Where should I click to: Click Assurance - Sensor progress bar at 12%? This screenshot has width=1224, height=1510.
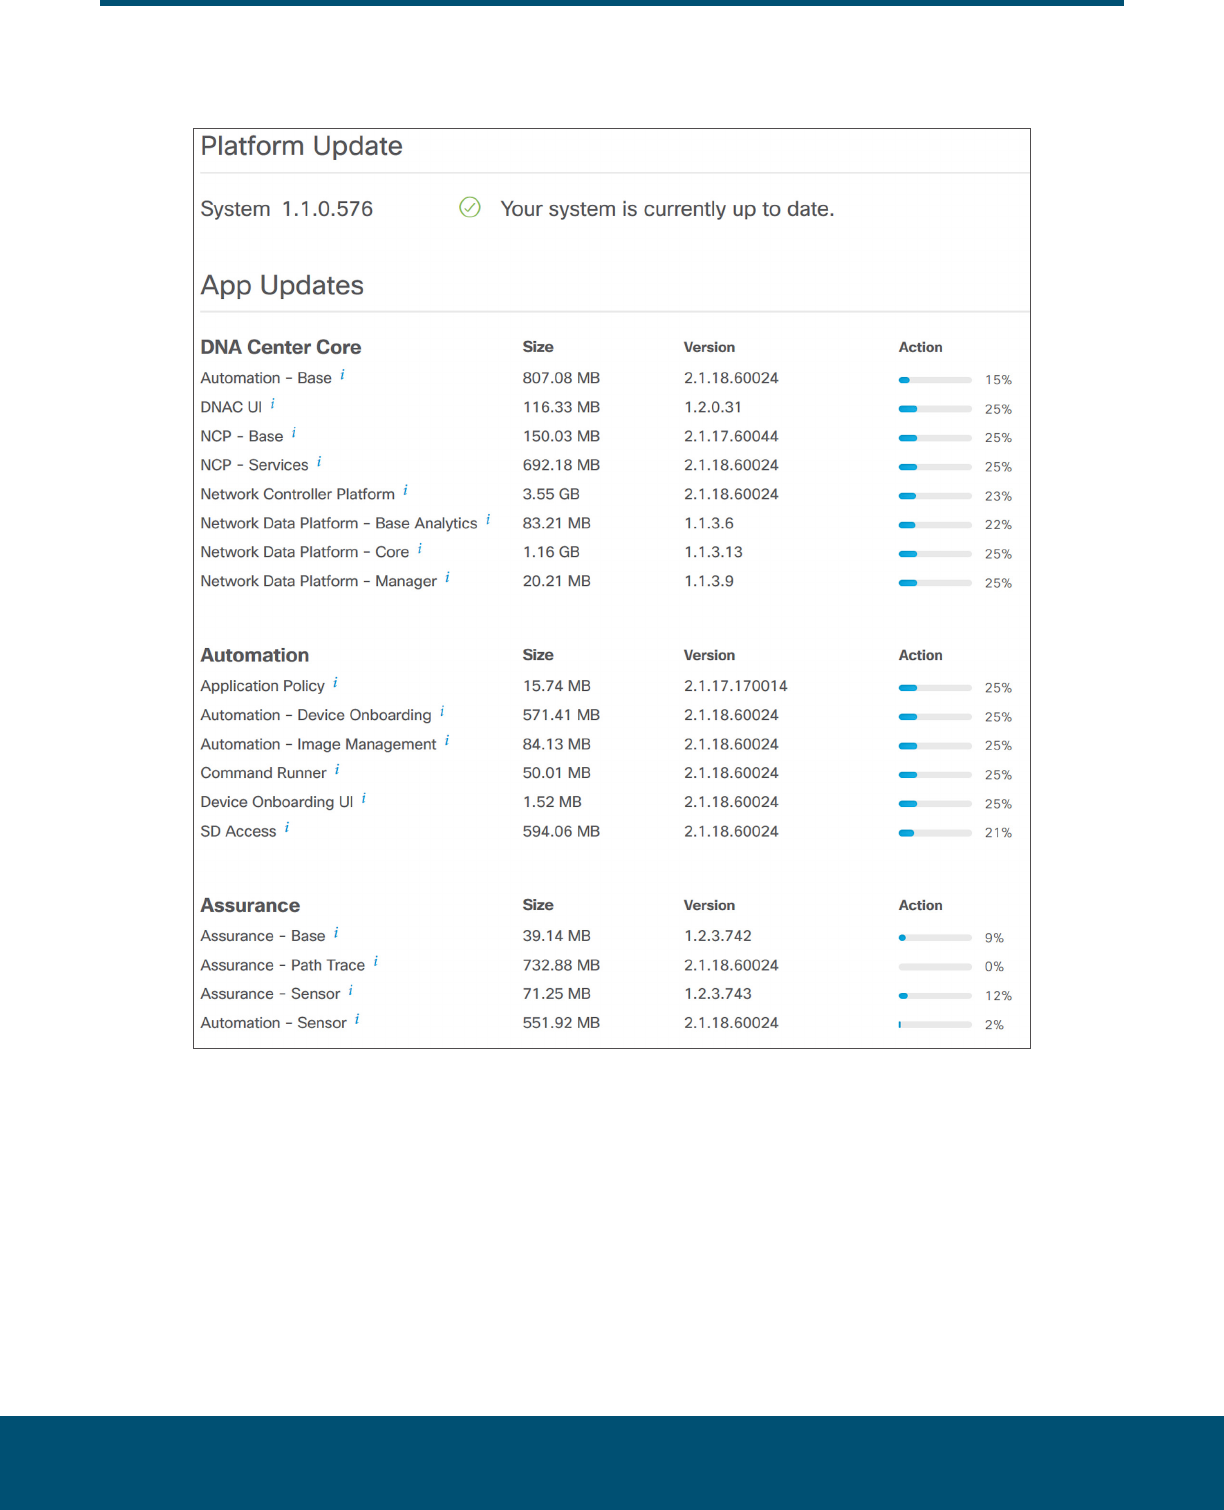935,996
